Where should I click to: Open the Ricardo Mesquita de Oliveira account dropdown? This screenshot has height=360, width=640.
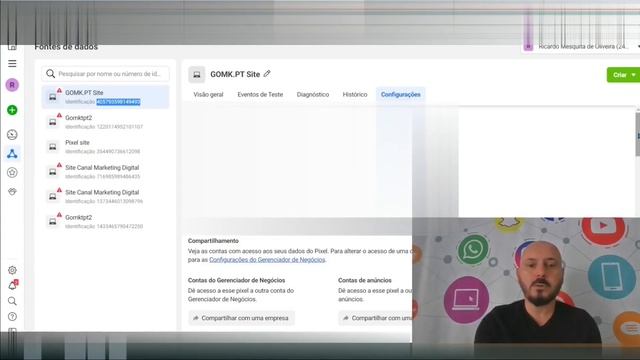point(581,47)
